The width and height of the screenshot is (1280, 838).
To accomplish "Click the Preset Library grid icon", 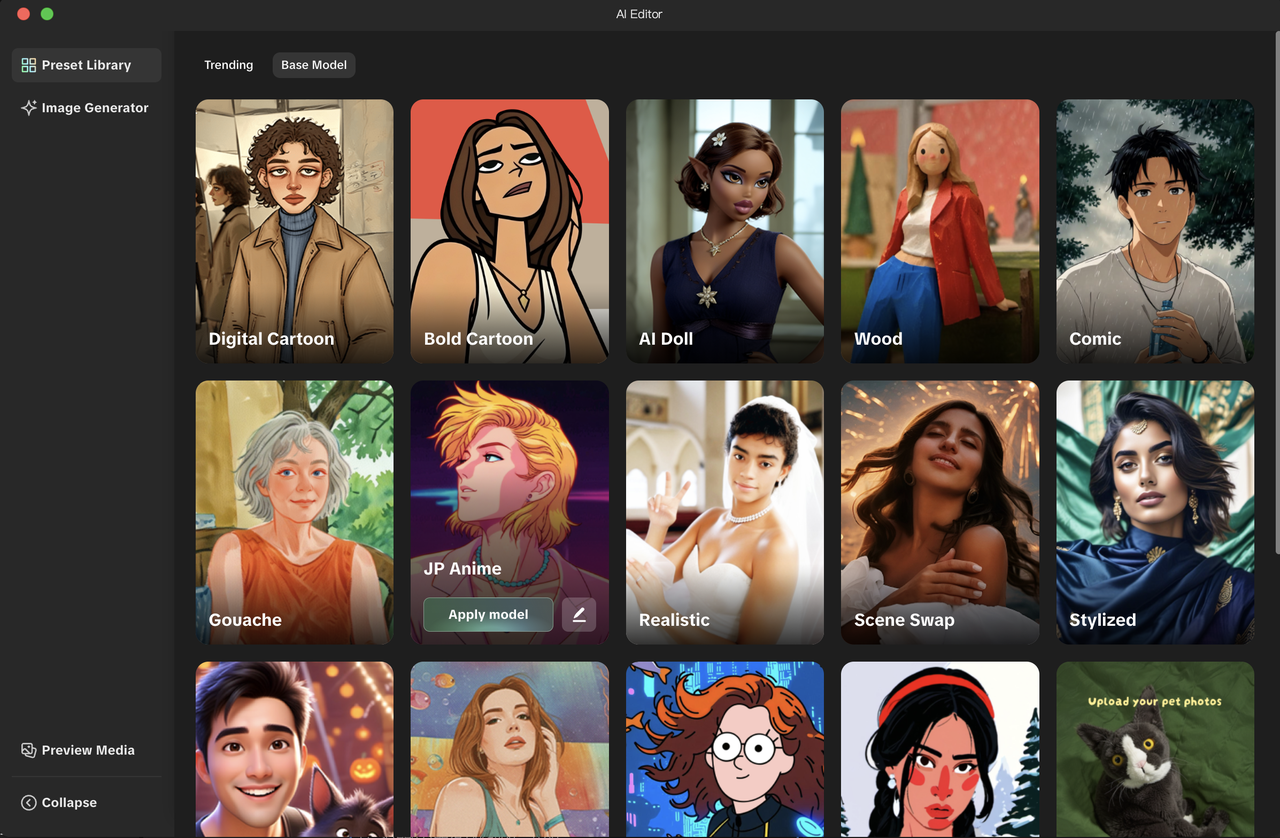I will point(28,65).
